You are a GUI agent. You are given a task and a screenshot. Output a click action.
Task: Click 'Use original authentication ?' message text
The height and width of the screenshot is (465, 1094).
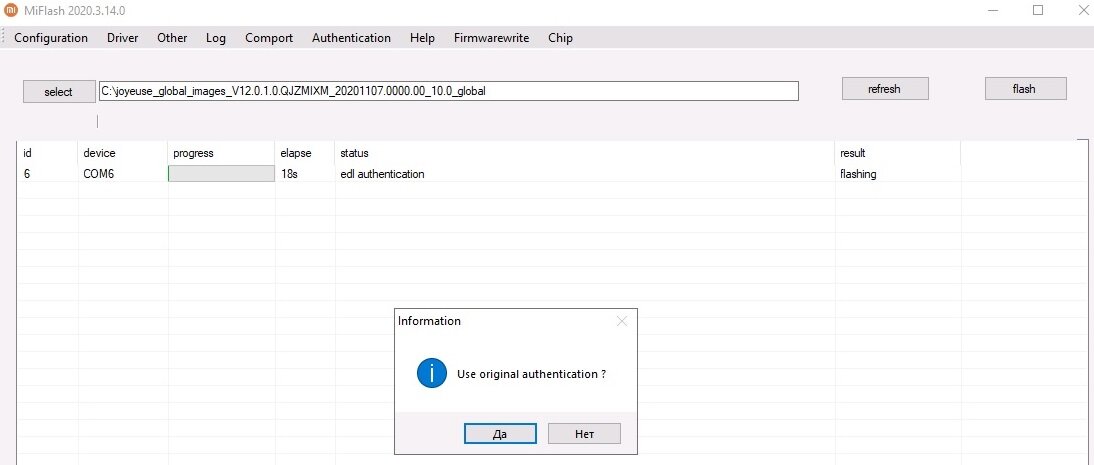tap(532, 374)
